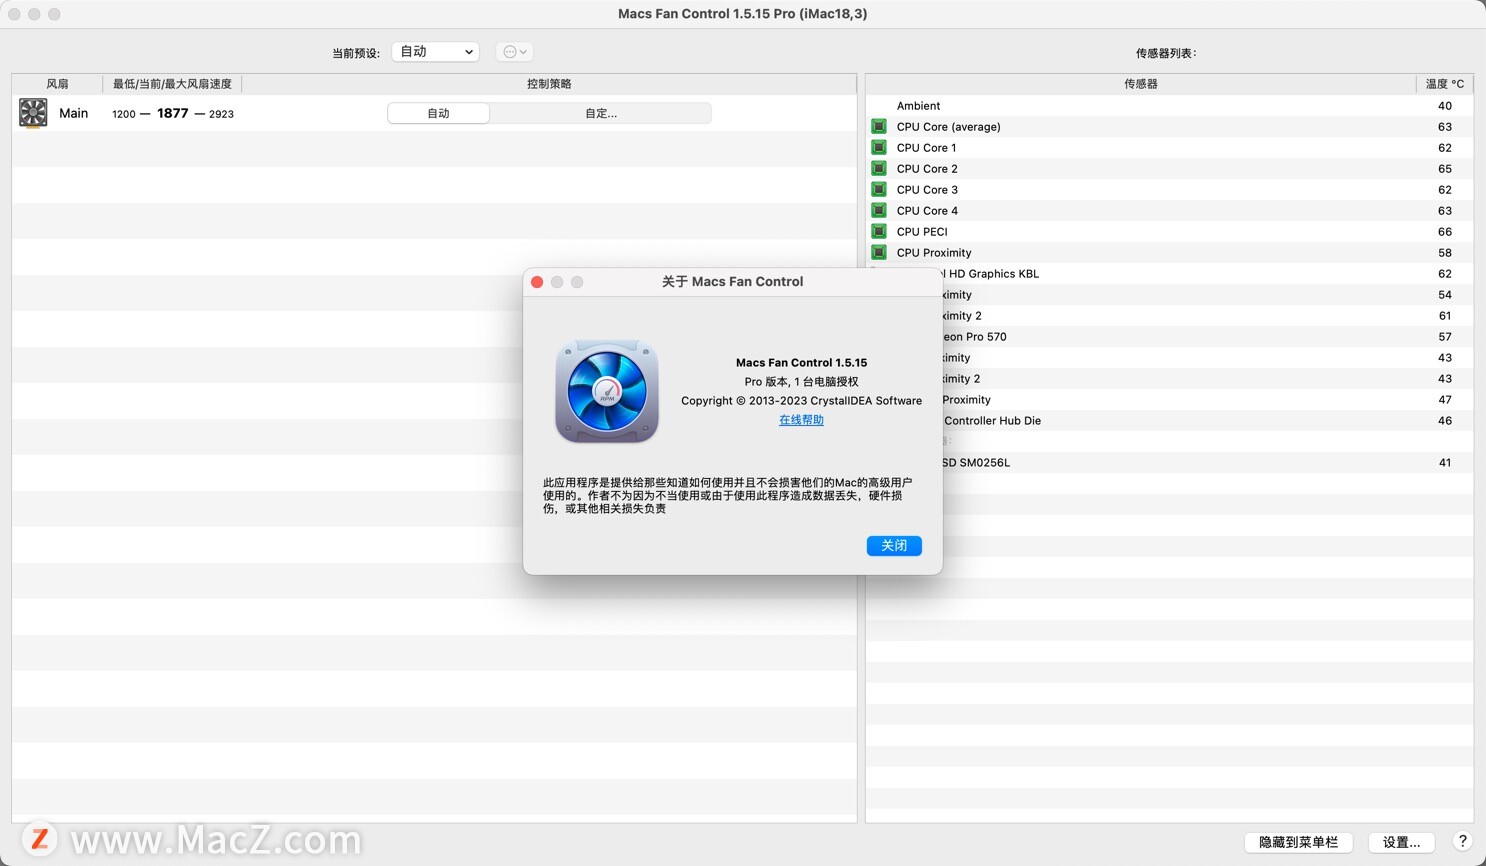Viewport: 1486px width, 866px height.
Task: Click the CPU Core (average) chip icon
Action: point(879,127)
